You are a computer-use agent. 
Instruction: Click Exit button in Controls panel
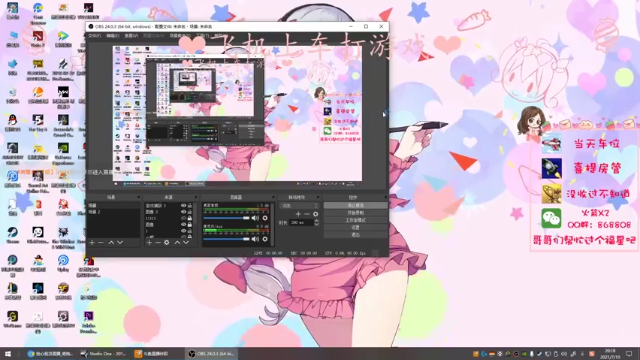[356, 235]
